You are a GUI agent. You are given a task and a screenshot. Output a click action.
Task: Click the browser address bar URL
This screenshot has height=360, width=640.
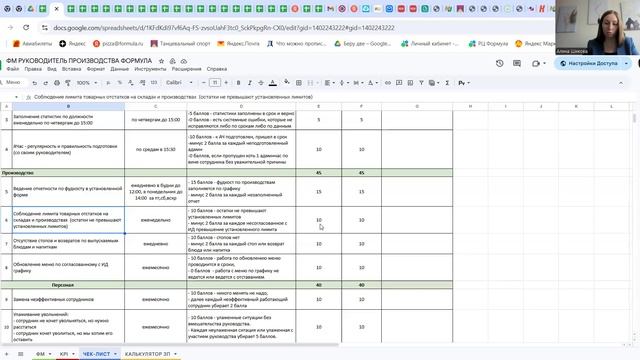click(224, 28)
